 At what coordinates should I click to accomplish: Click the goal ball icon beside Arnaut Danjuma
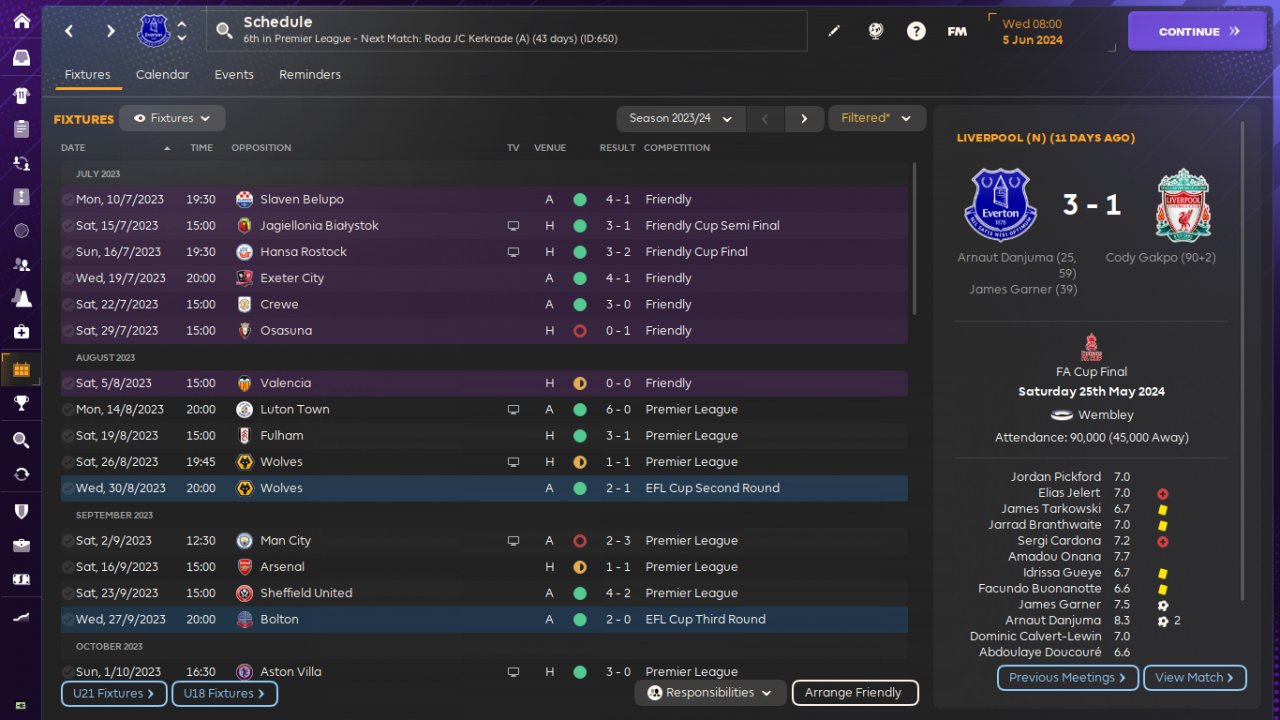(1163, 621)
